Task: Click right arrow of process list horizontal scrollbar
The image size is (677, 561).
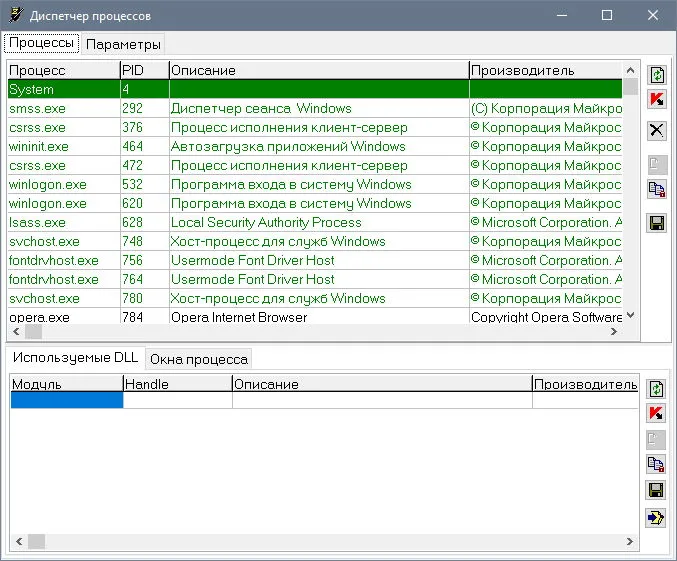Action: pyautogui.click(x=614, y=332)
